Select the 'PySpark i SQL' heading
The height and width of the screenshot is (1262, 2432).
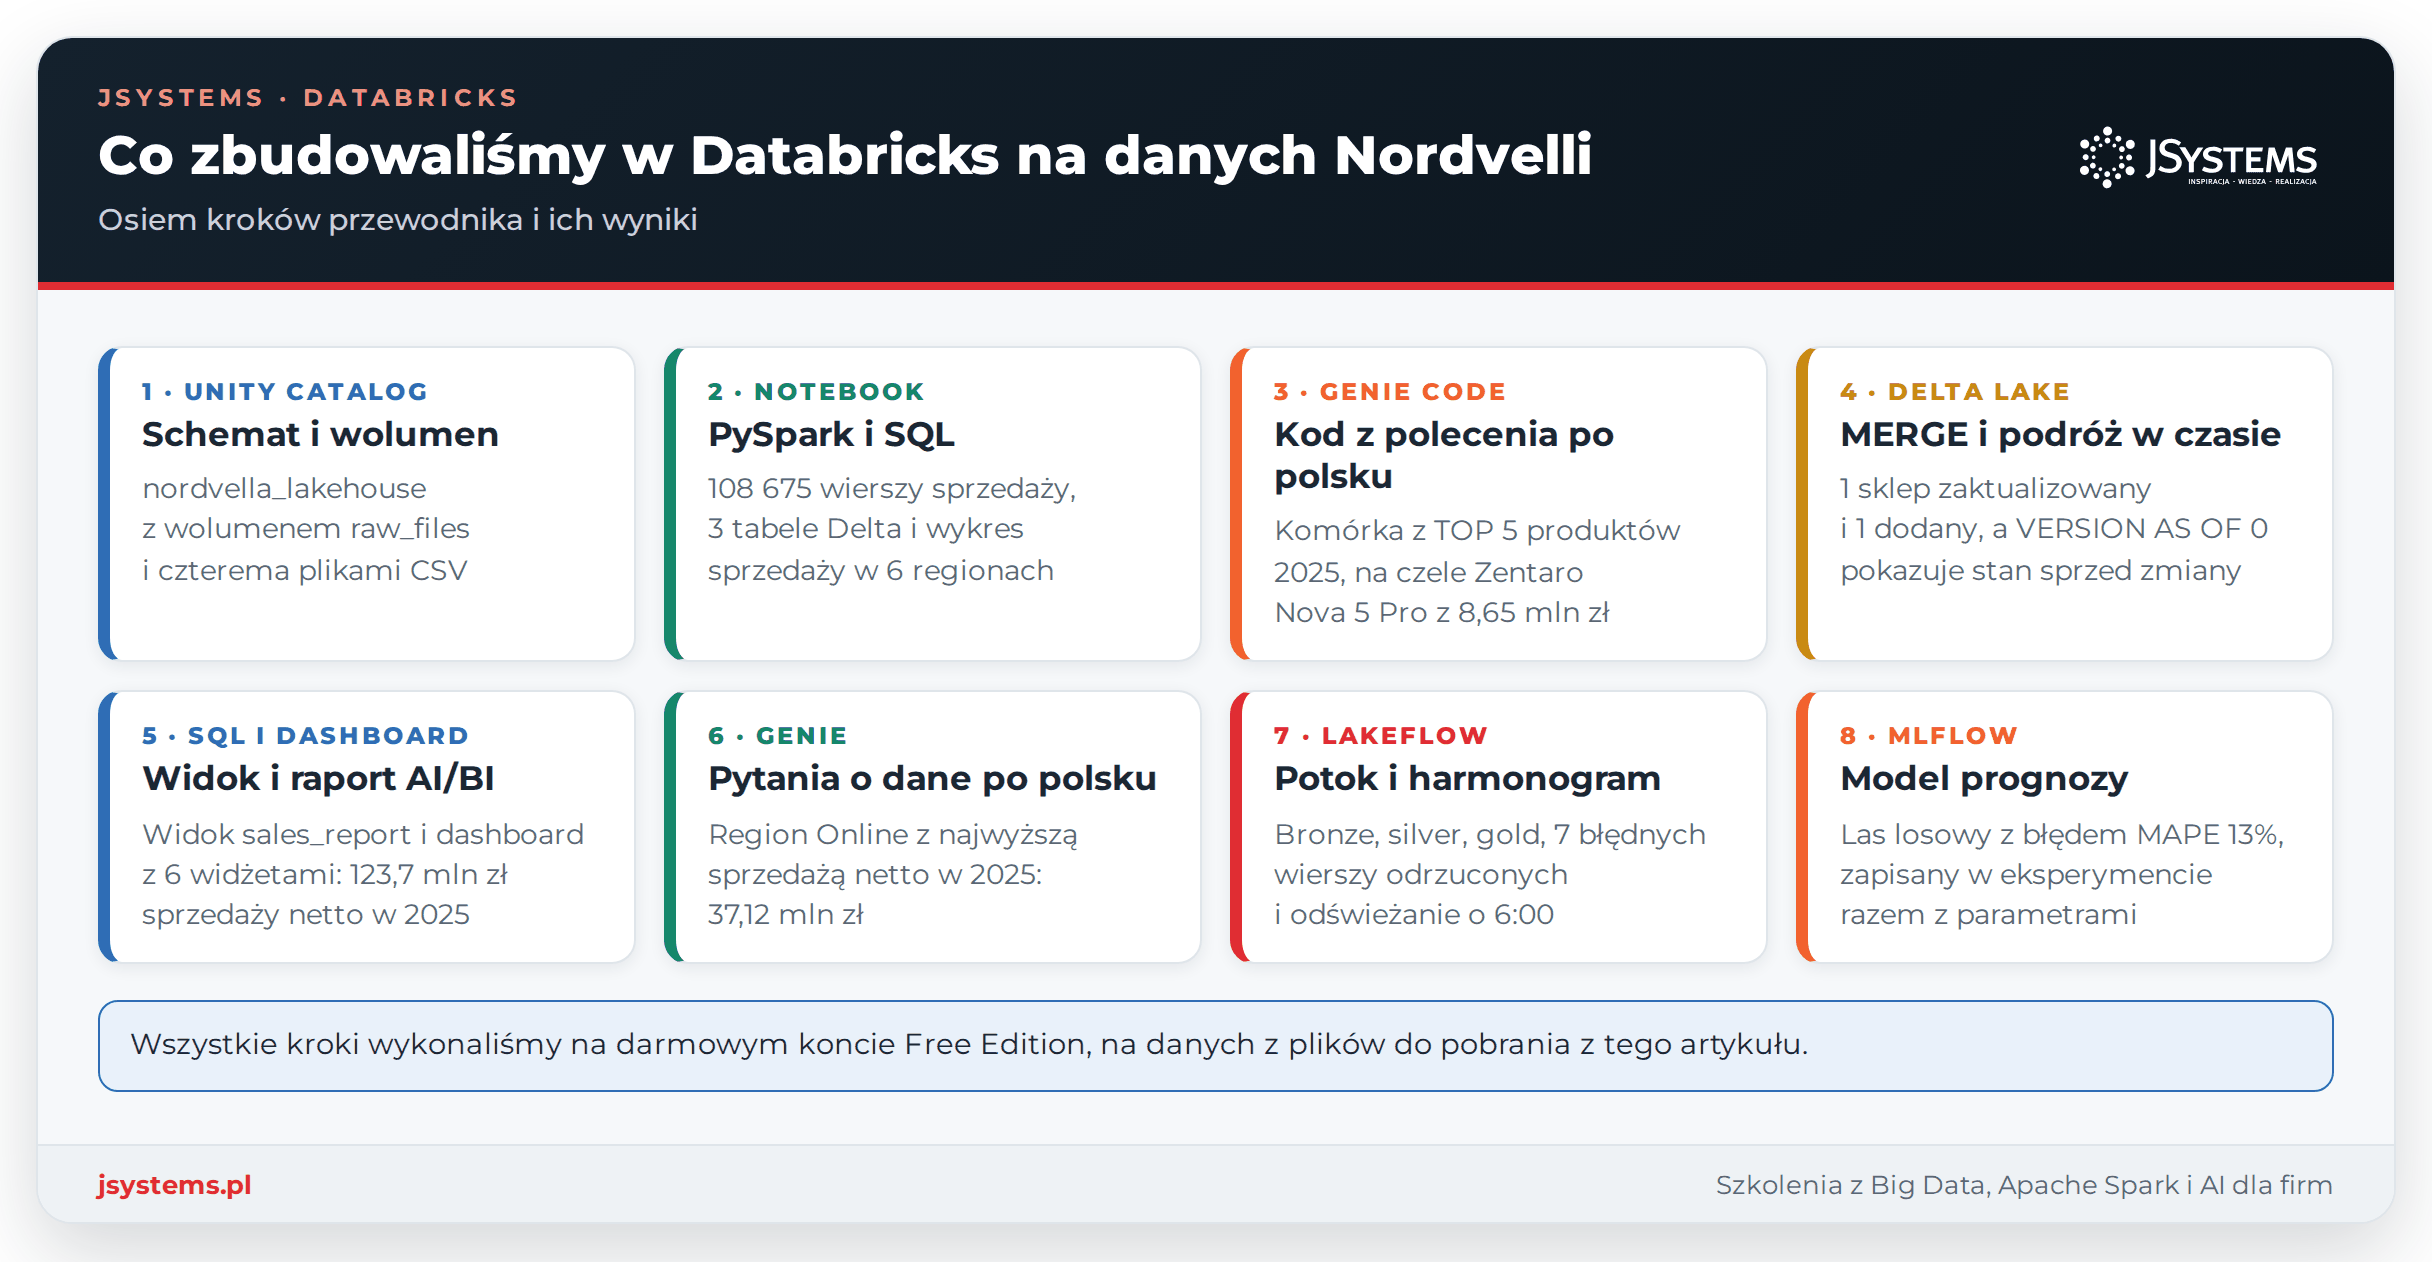pos(831,434)
